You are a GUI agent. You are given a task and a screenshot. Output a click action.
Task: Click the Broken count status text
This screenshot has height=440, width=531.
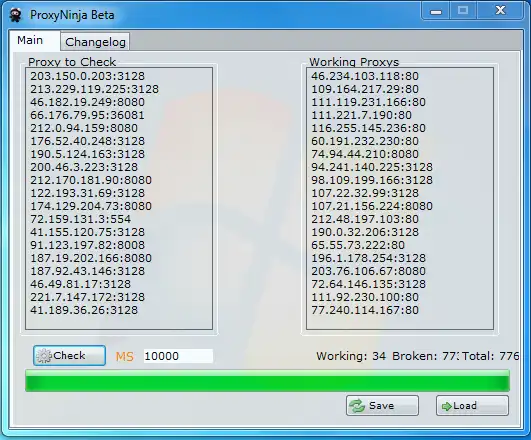point(425,356)
